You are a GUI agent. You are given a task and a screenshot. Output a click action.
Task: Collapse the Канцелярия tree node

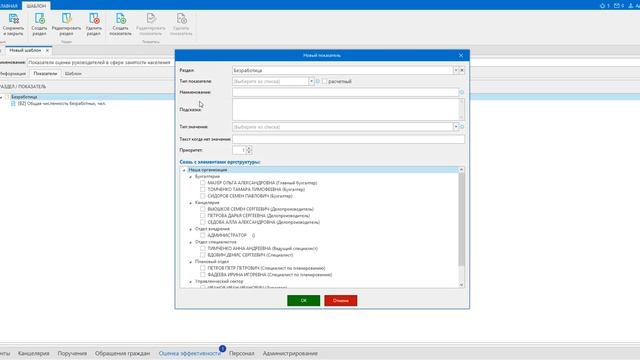click(x=190, y=203)
